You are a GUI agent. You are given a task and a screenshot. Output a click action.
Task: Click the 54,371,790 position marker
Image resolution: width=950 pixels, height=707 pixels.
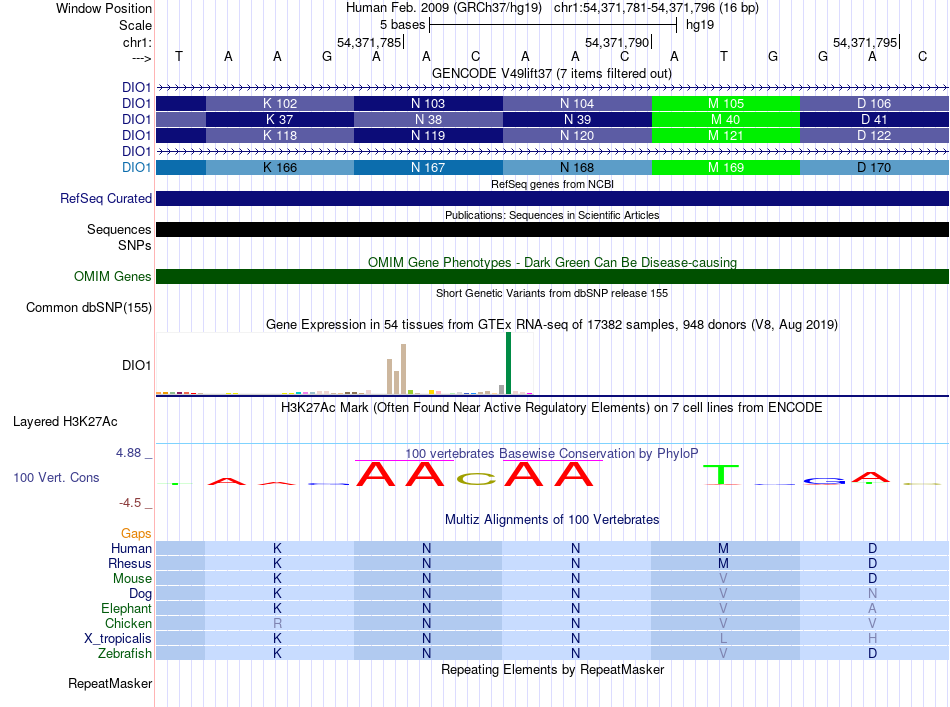coord(617,42)
